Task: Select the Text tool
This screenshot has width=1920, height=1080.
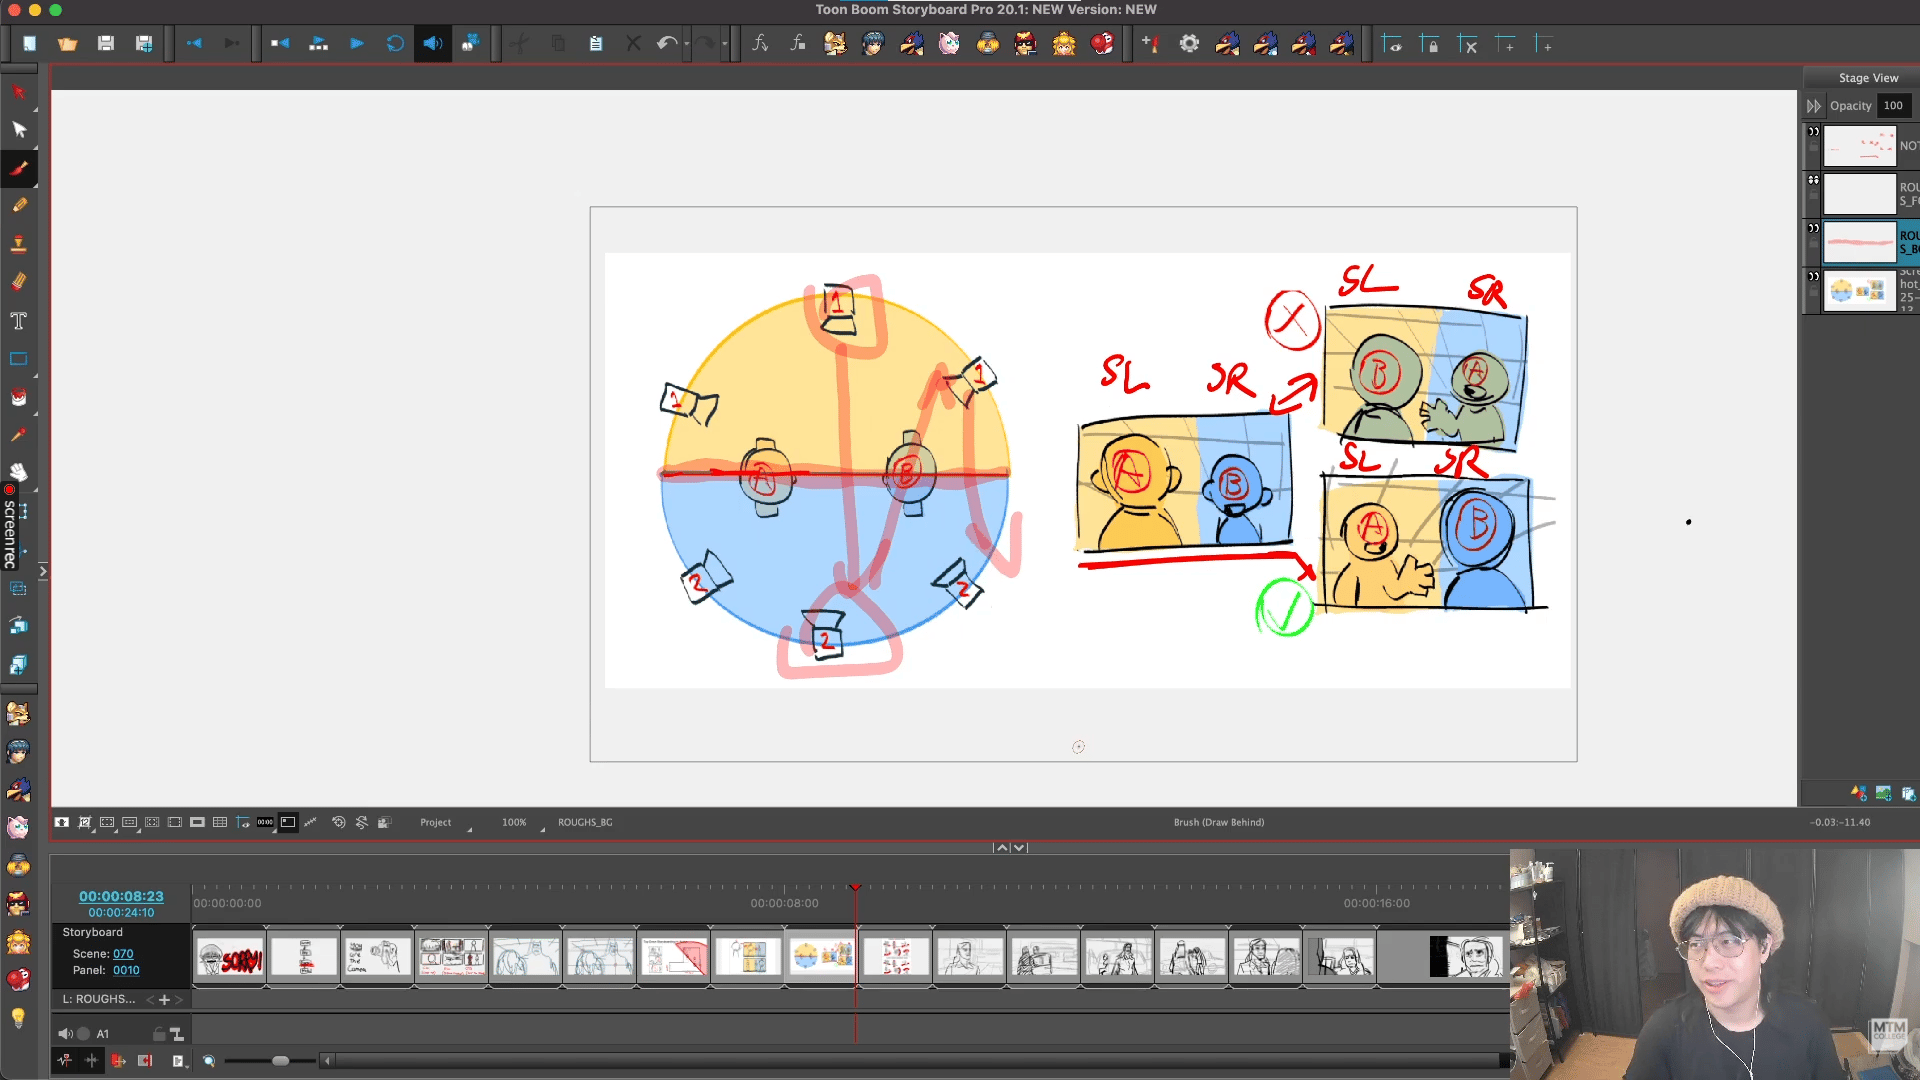Action: 18,321
